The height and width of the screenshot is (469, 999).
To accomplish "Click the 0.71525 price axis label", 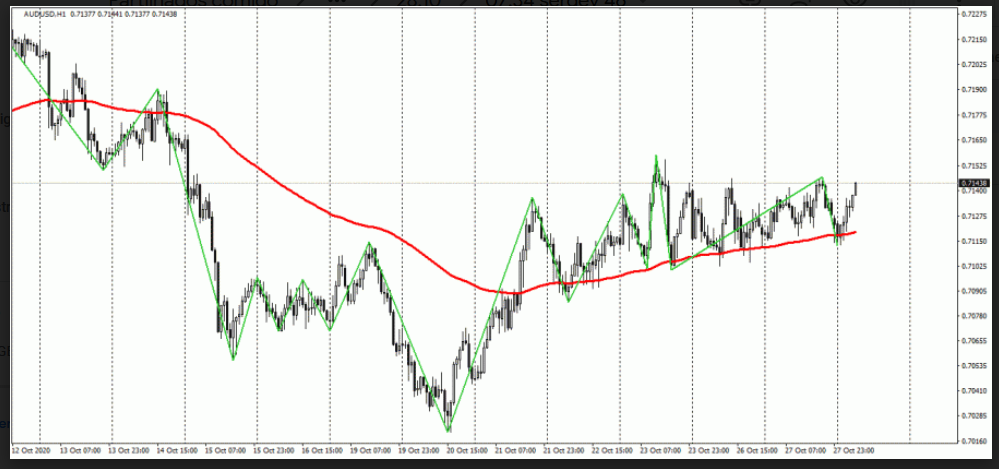I will (x=972, y=165).
